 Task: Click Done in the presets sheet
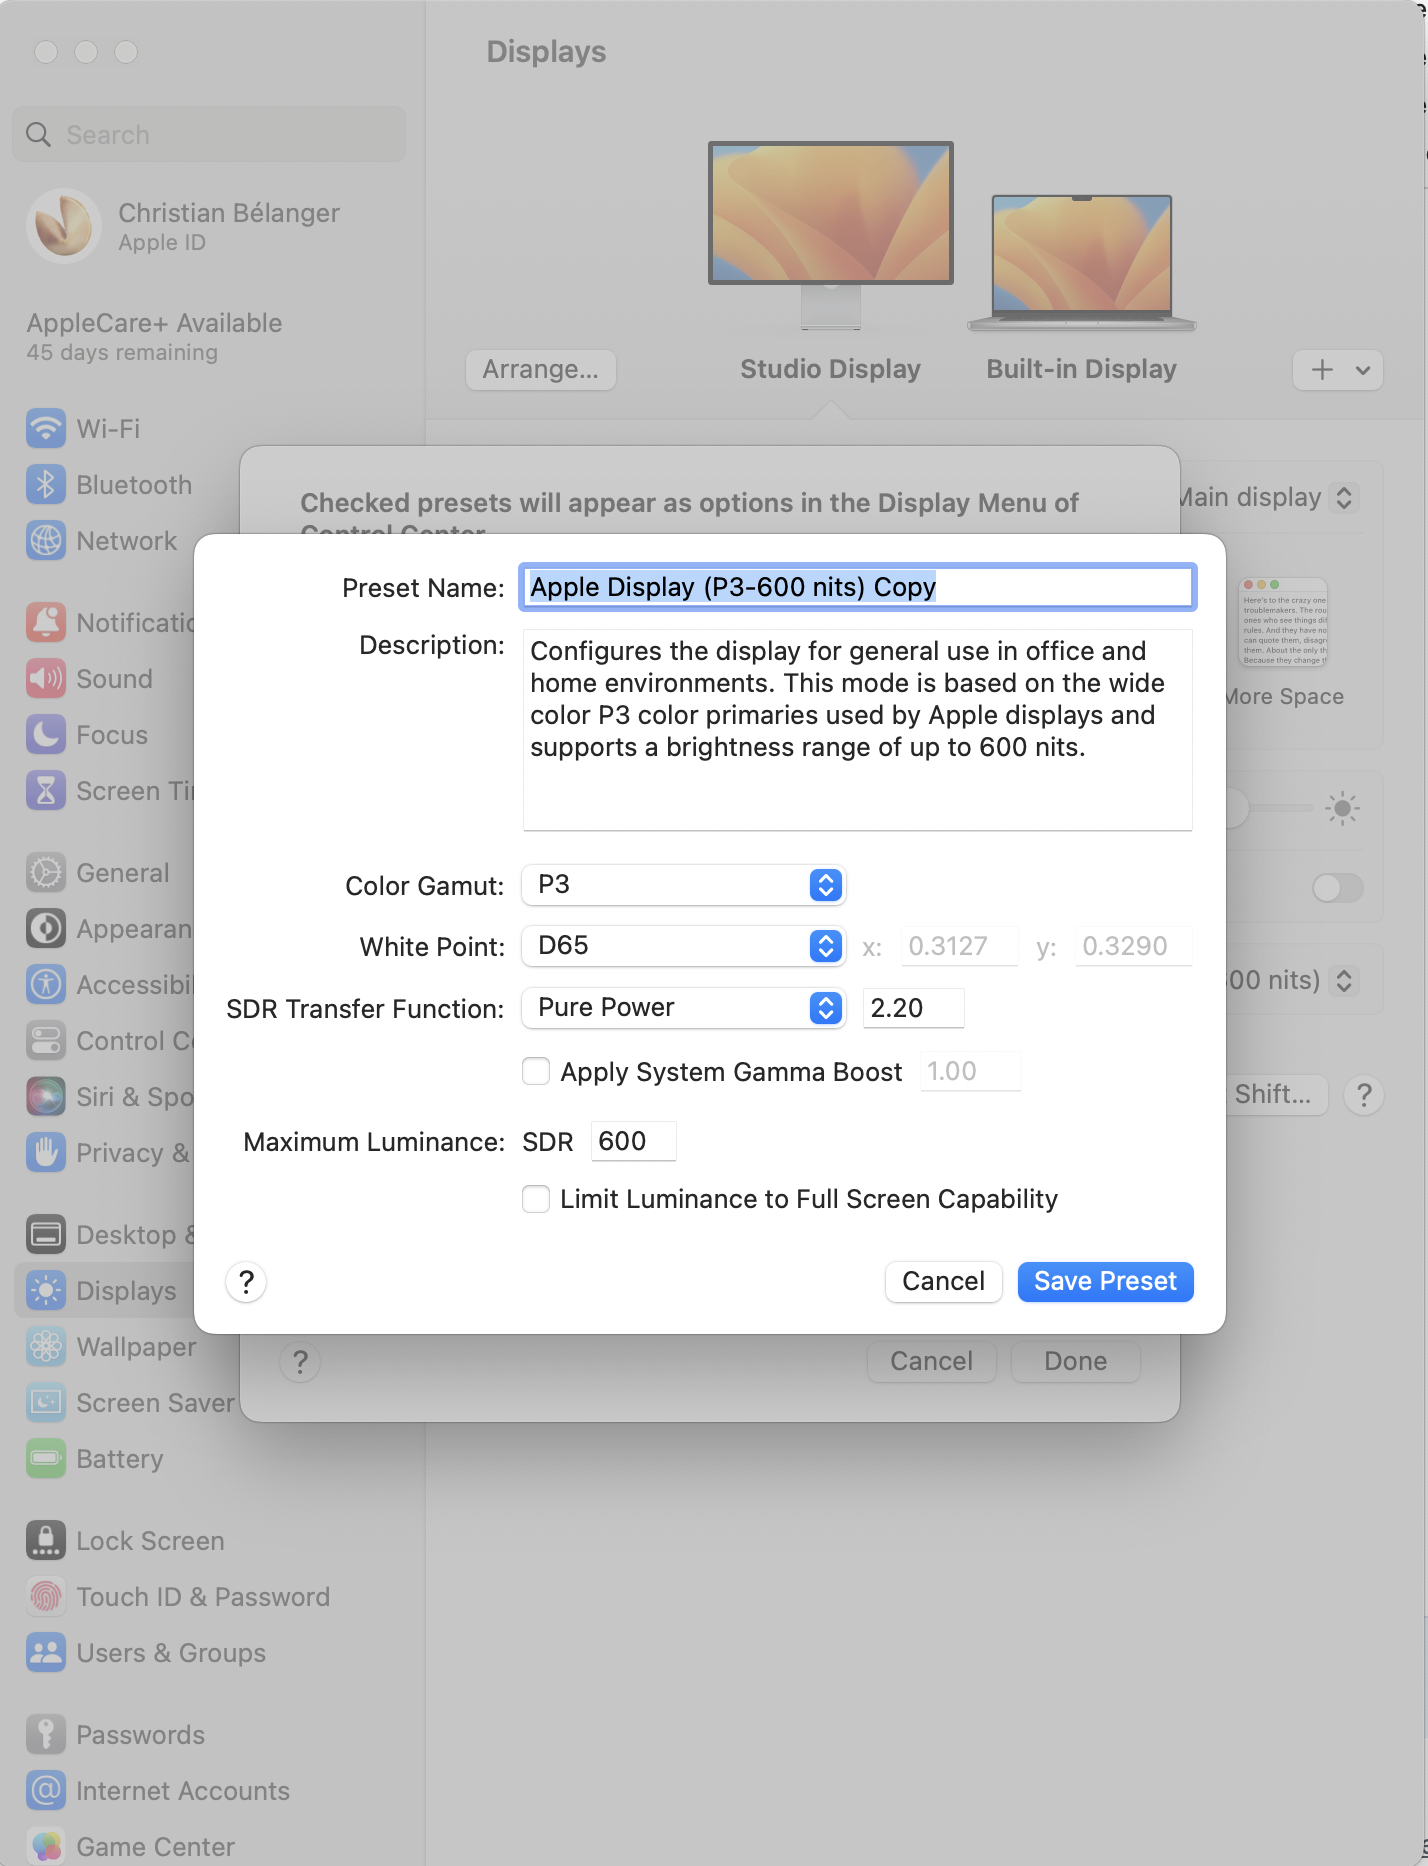pyautogui.click(x=1075, y=1362)
